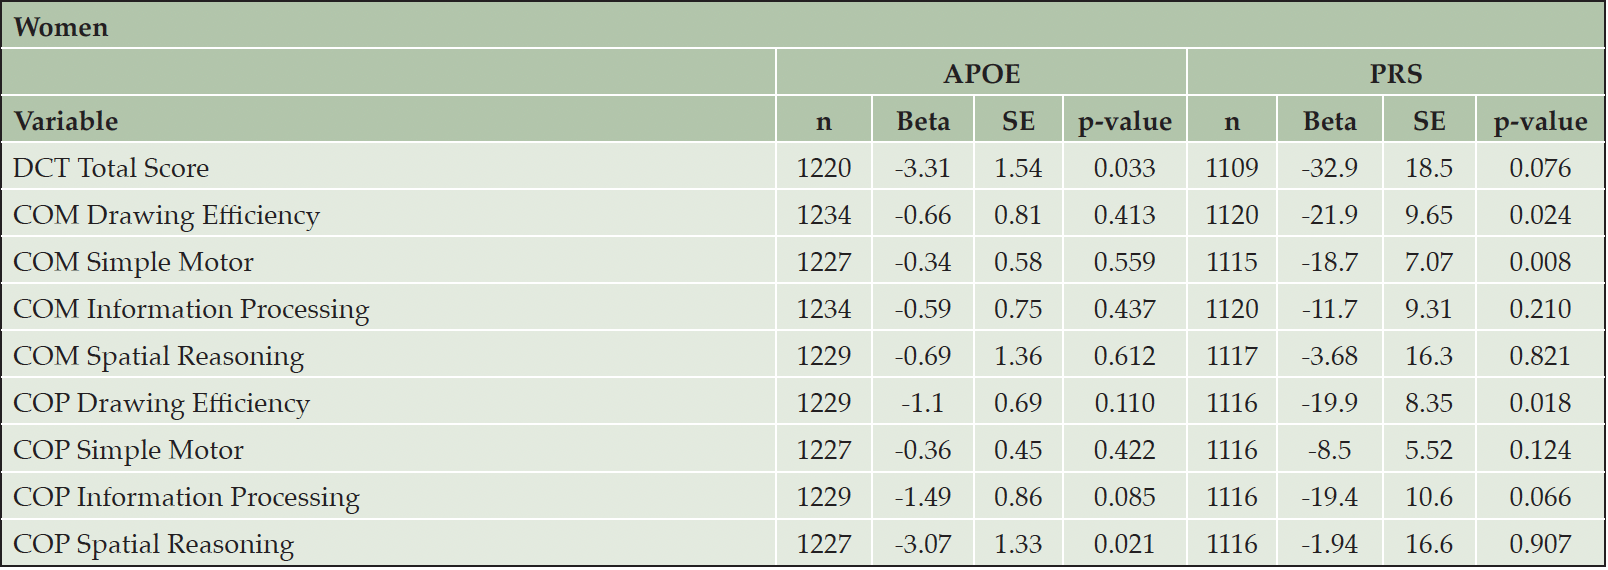The width and height of the screenshot is (1608, 570).
Task: Select the APOE column group header
Action: pos(981,74)
